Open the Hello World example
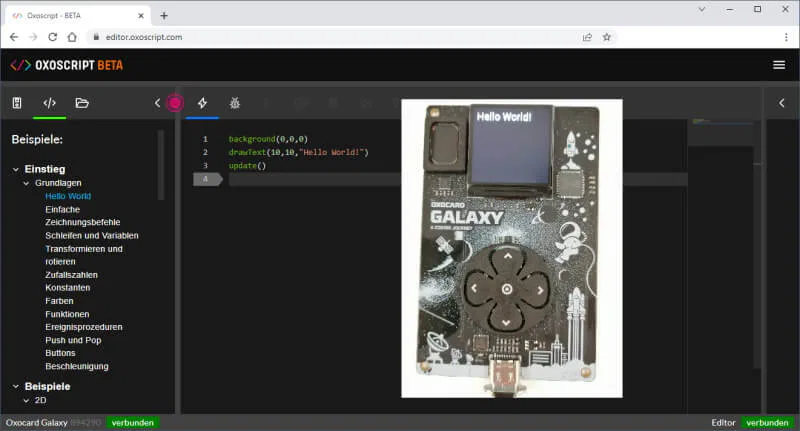800x431 pixels. pos(68,197)
